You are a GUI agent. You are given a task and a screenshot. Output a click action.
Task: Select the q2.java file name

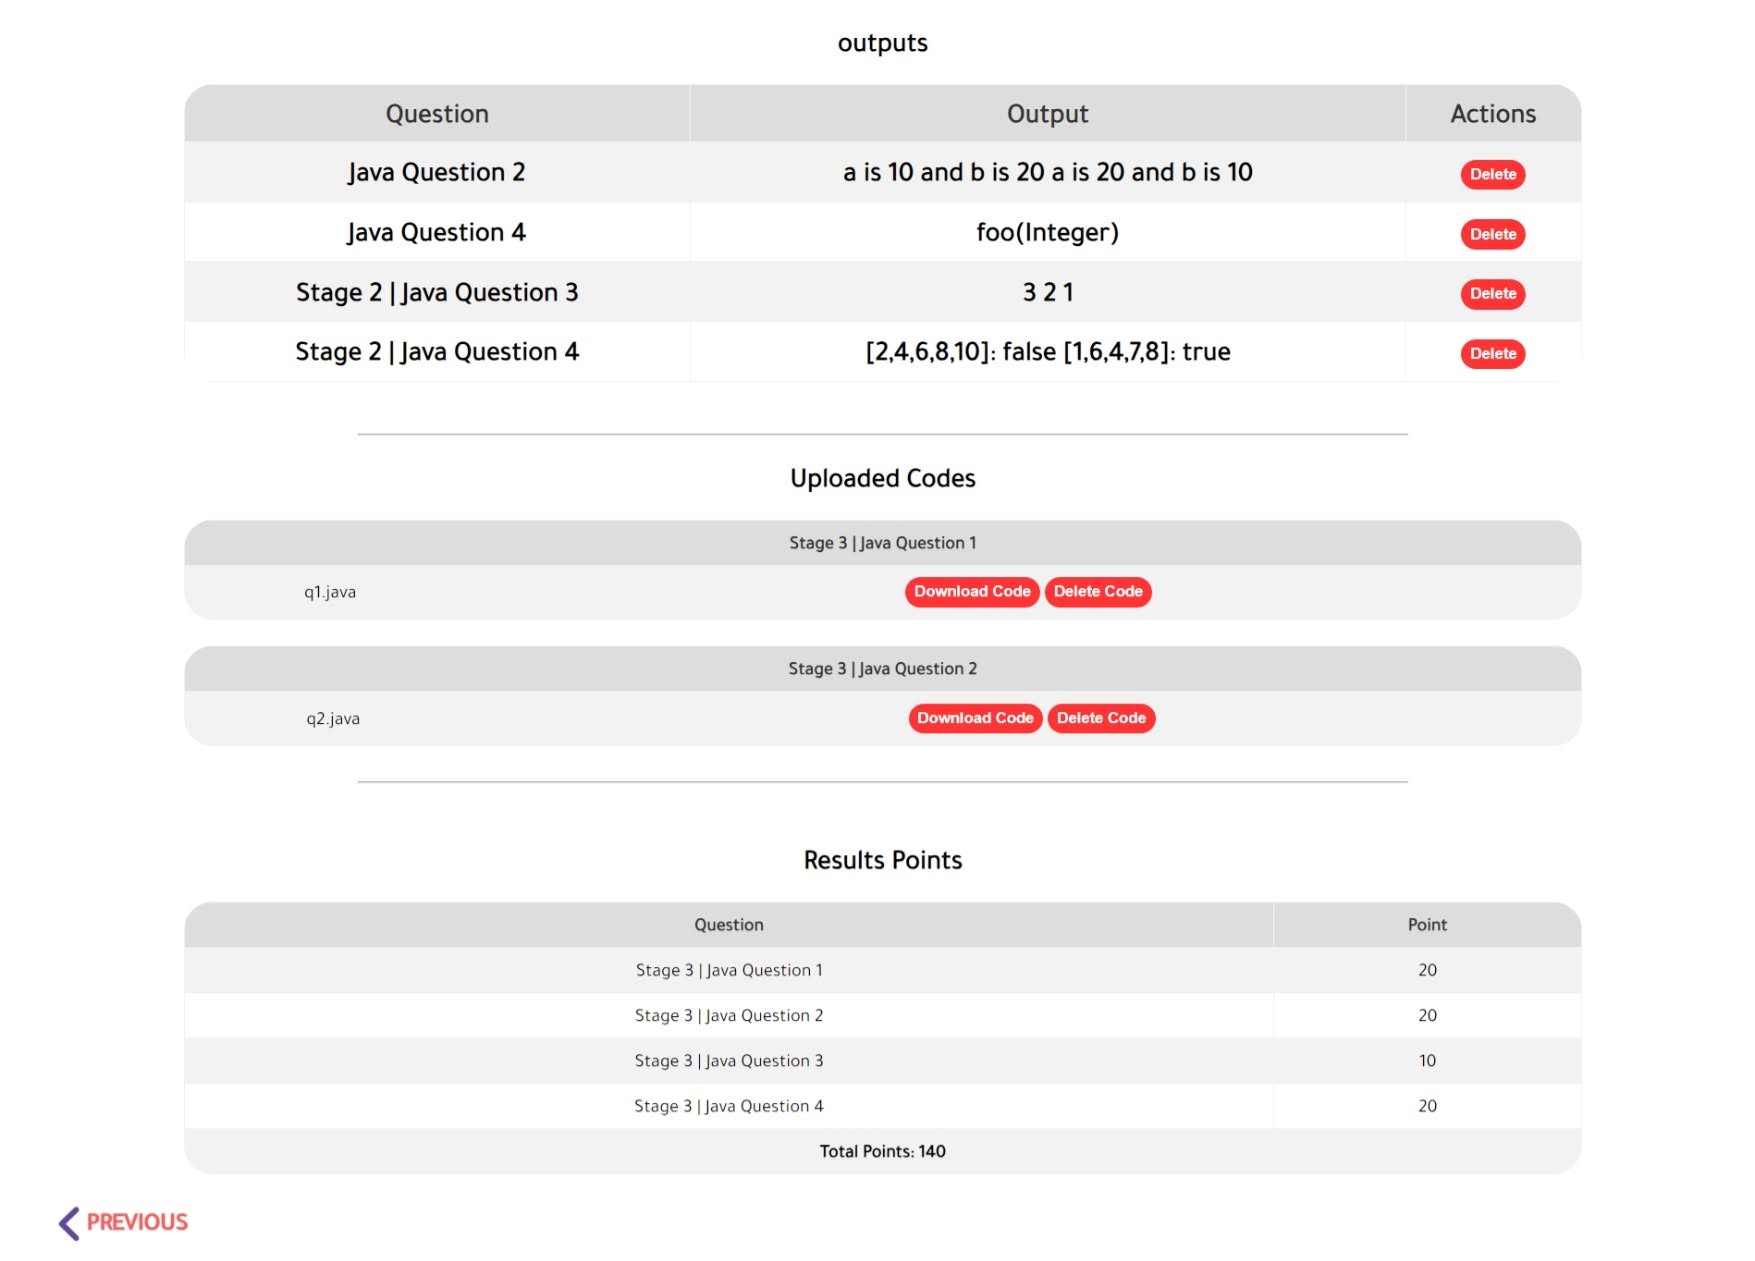[x=333, y=718]
